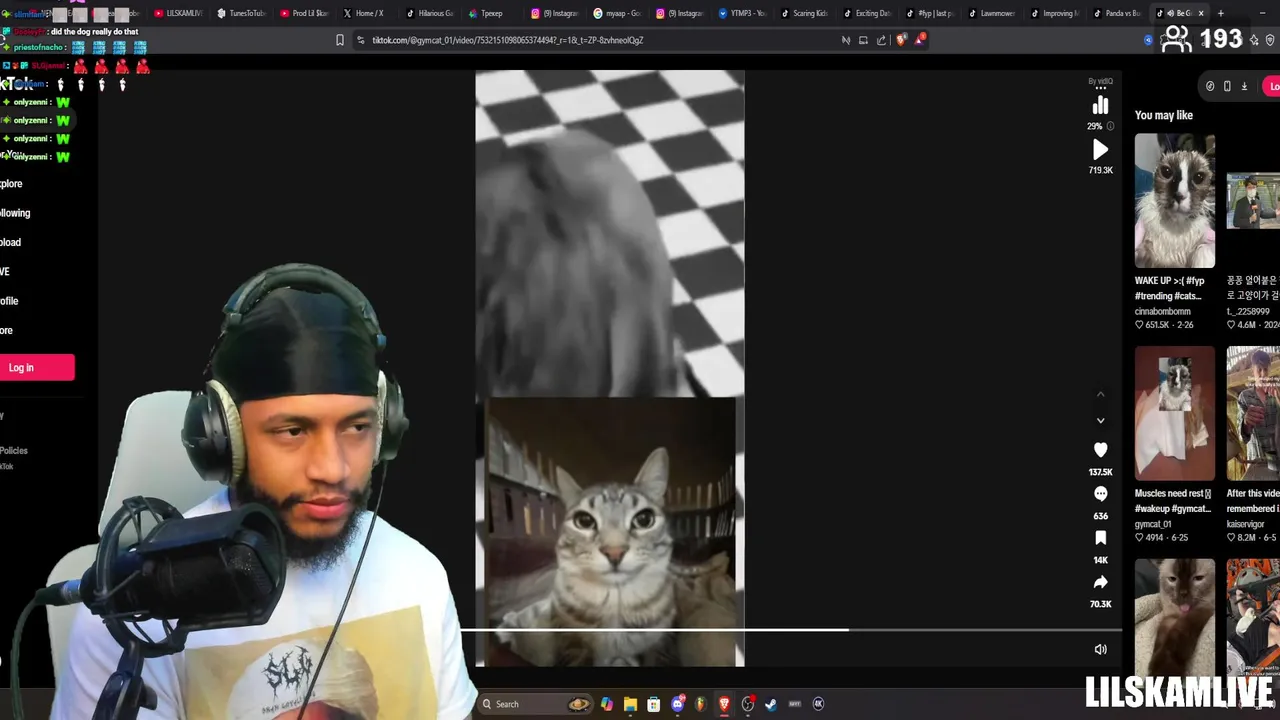Click the Brave Shields lion icon

coord(901,40)
